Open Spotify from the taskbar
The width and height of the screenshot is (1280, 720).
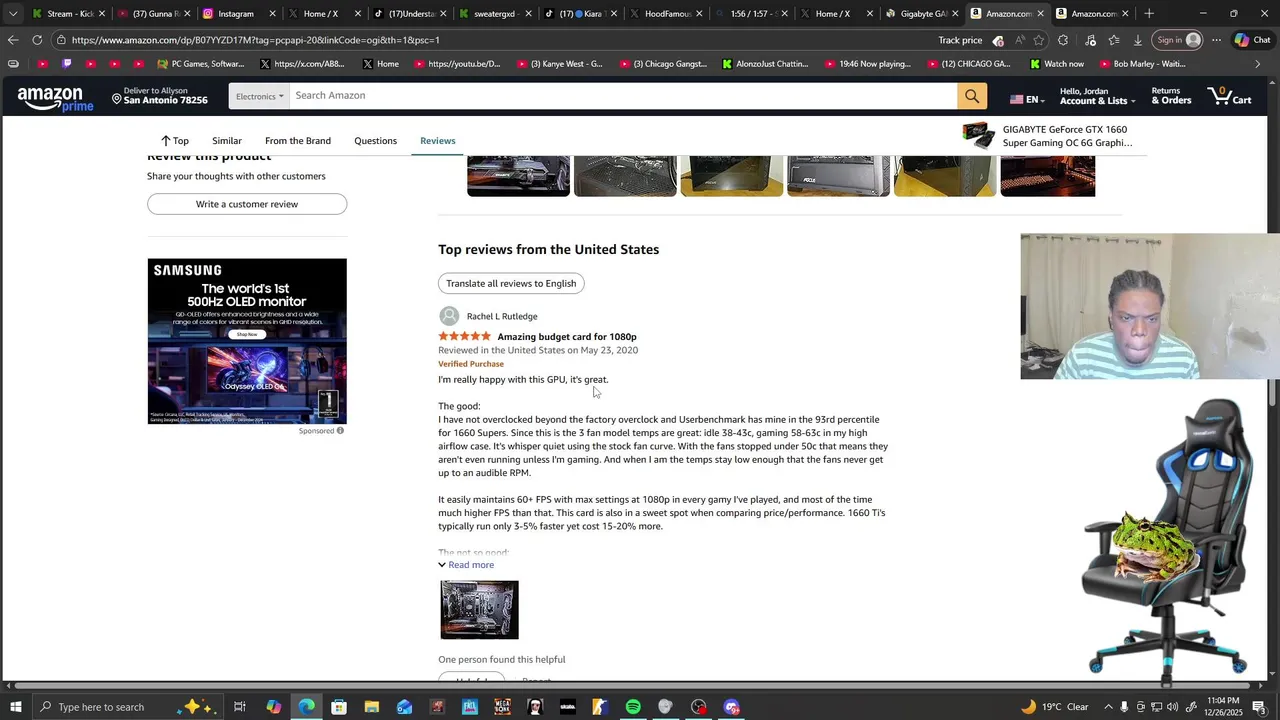[x=633, y=707]
